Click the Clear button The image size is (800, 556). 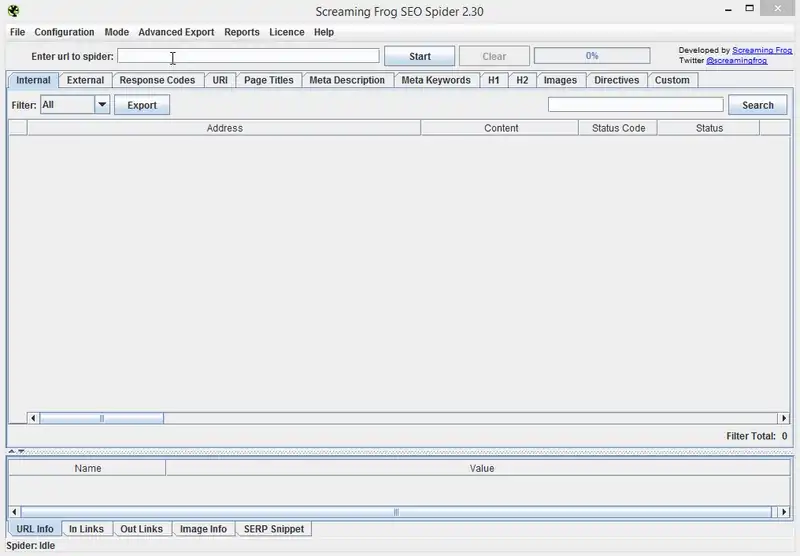[x=494, y=56]
